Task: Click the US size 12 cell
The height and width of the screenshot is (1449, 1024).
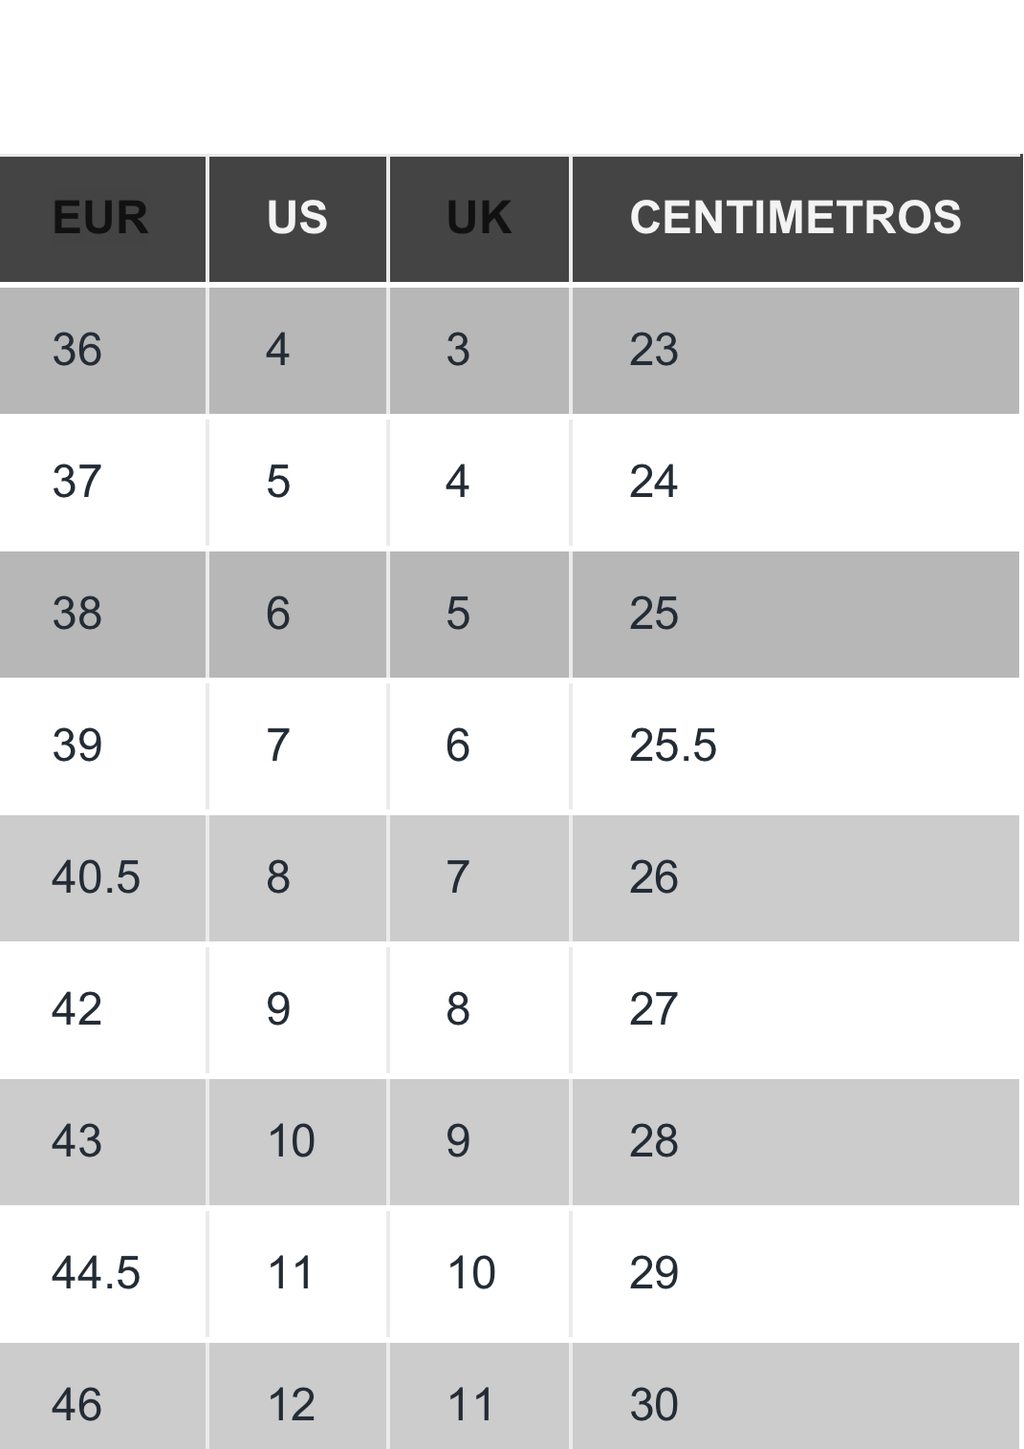Action: [x=298, y=1397]
